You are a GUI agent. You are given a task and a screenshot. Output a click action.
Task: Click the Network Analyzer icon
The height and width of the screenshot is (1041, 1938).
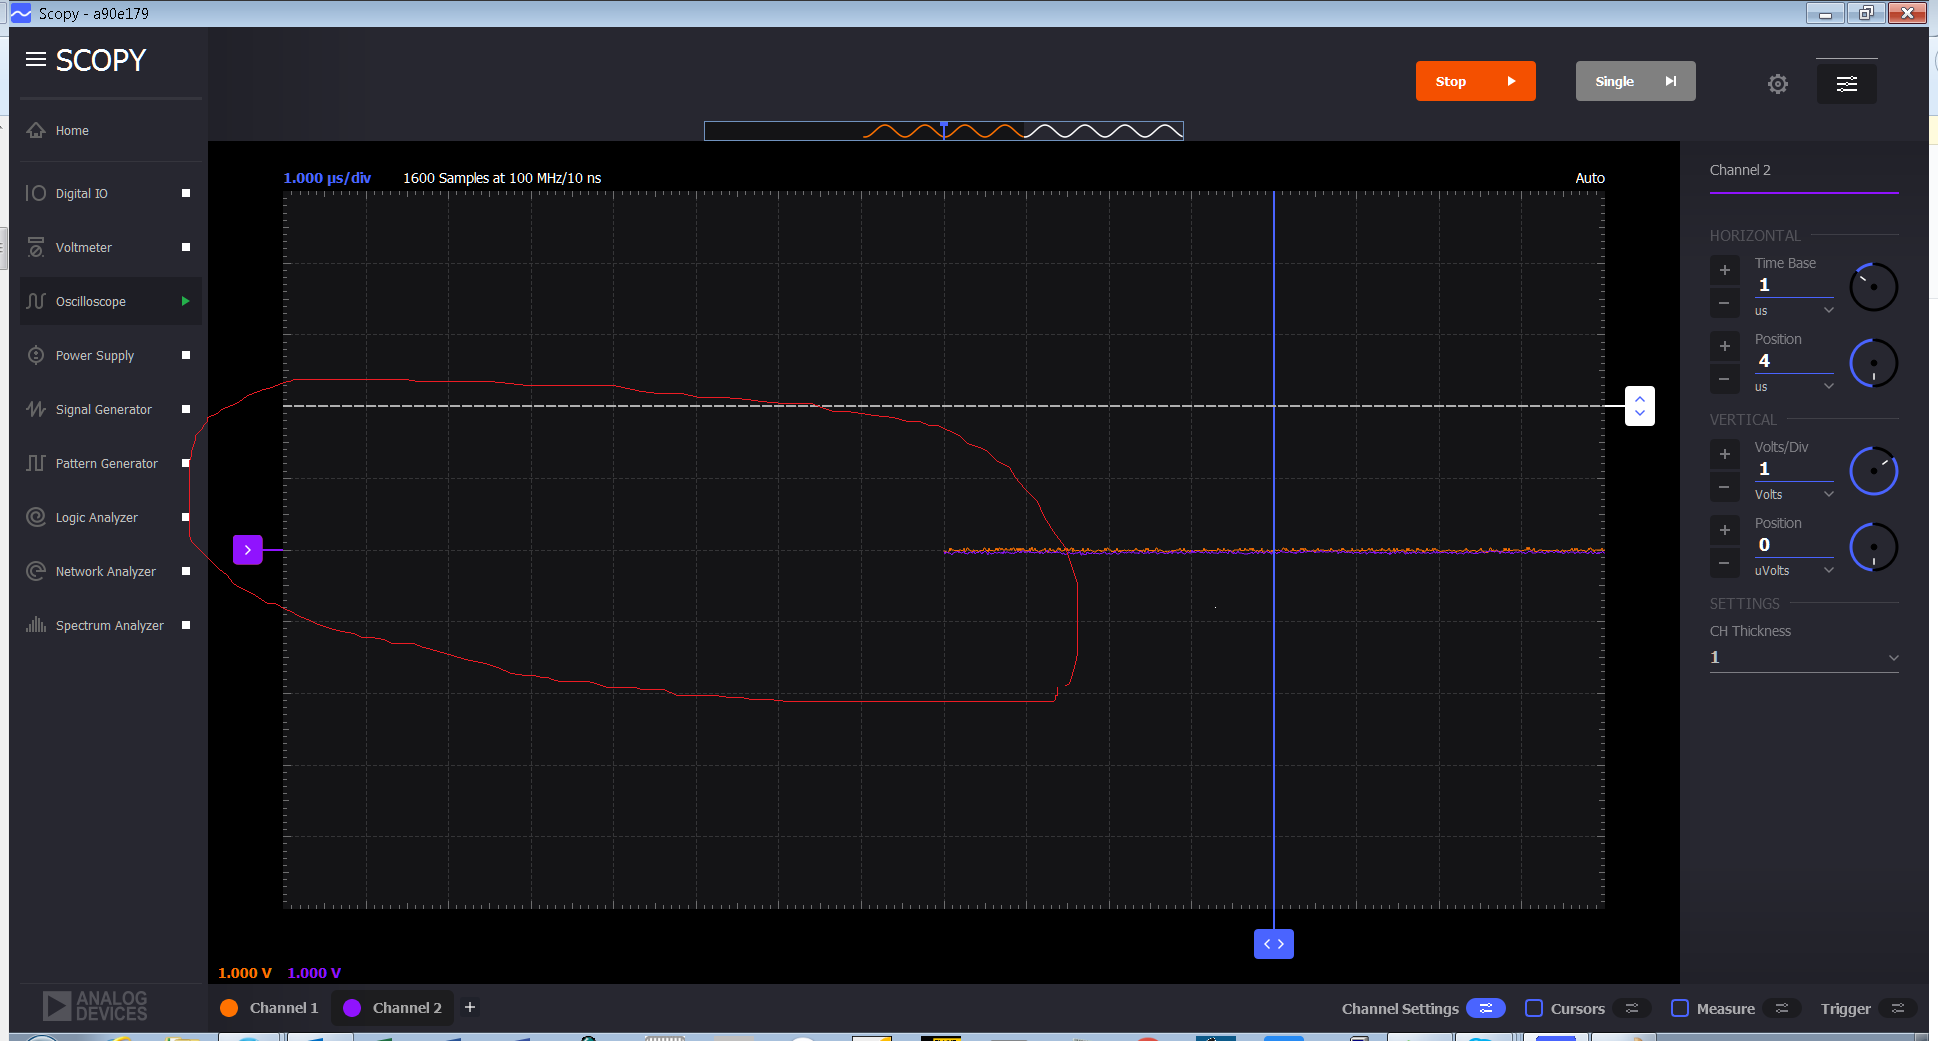36,571
